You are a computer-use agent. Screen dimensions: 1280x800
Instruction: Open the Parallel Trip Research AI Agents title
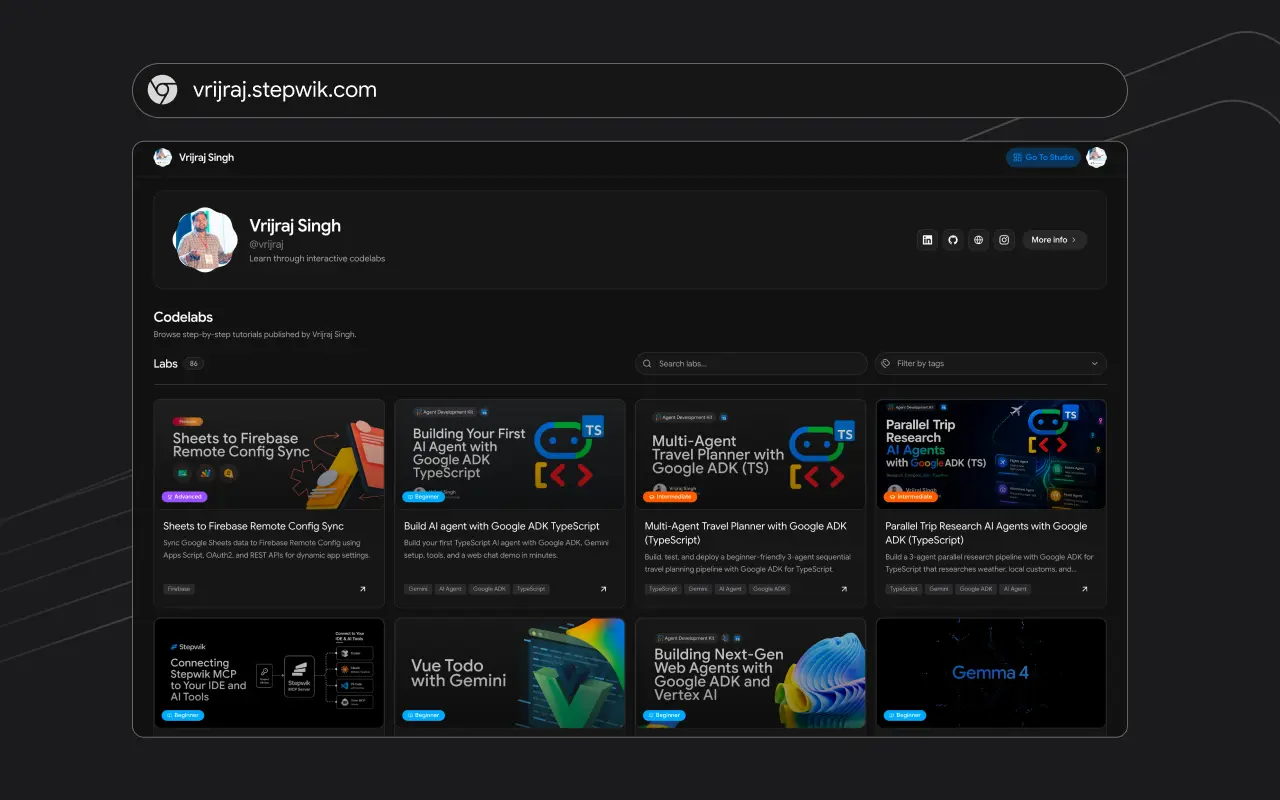(986, 533)
